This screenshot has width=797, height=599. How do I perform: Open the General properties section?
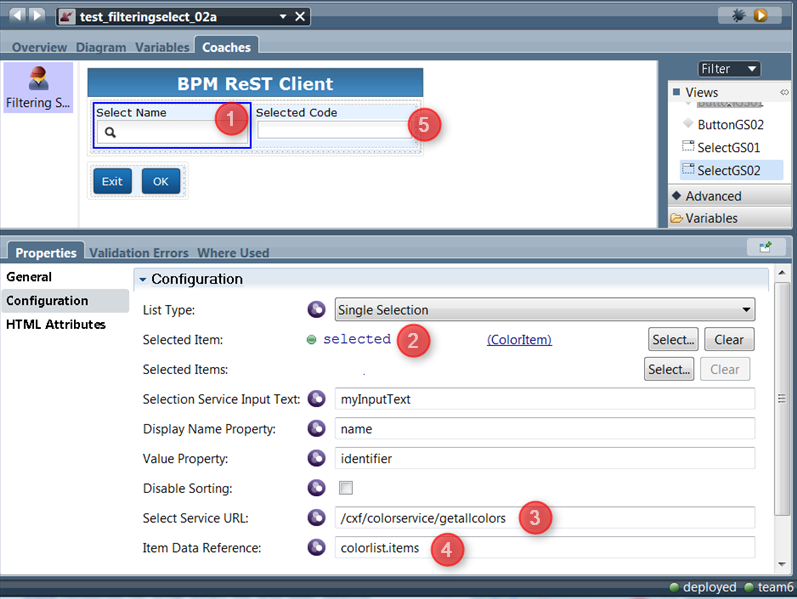click(29, 277)
